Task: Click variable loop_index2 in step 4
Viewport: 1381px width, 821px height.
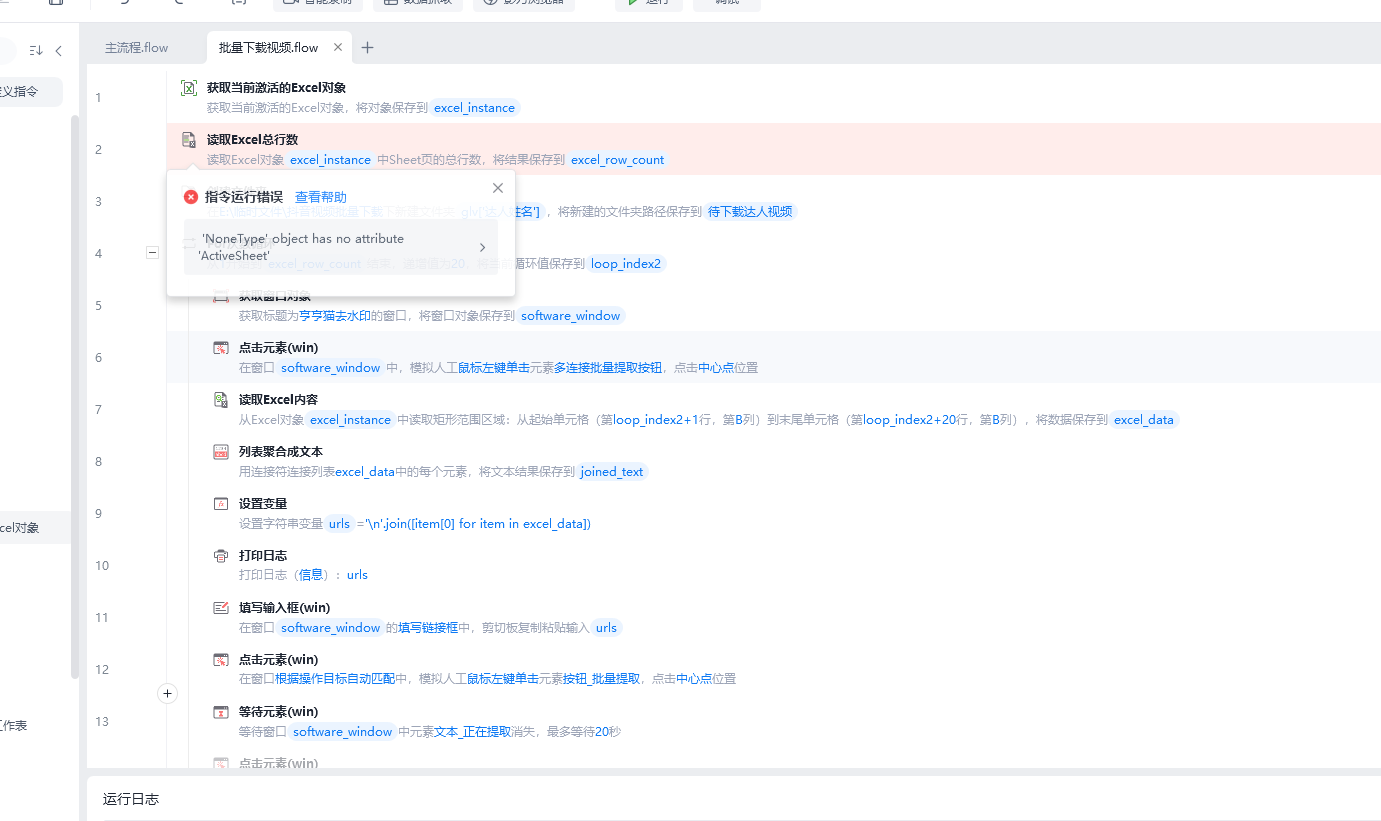Action: [x=626, y=264]
